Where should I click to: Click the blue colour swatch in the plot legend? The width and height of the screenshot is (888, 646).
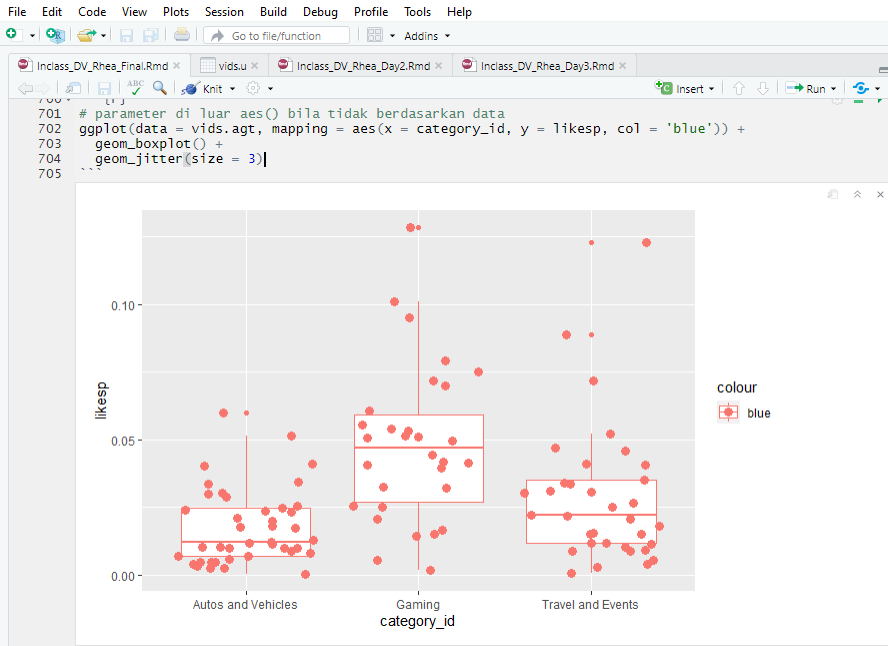coord(727,412)
